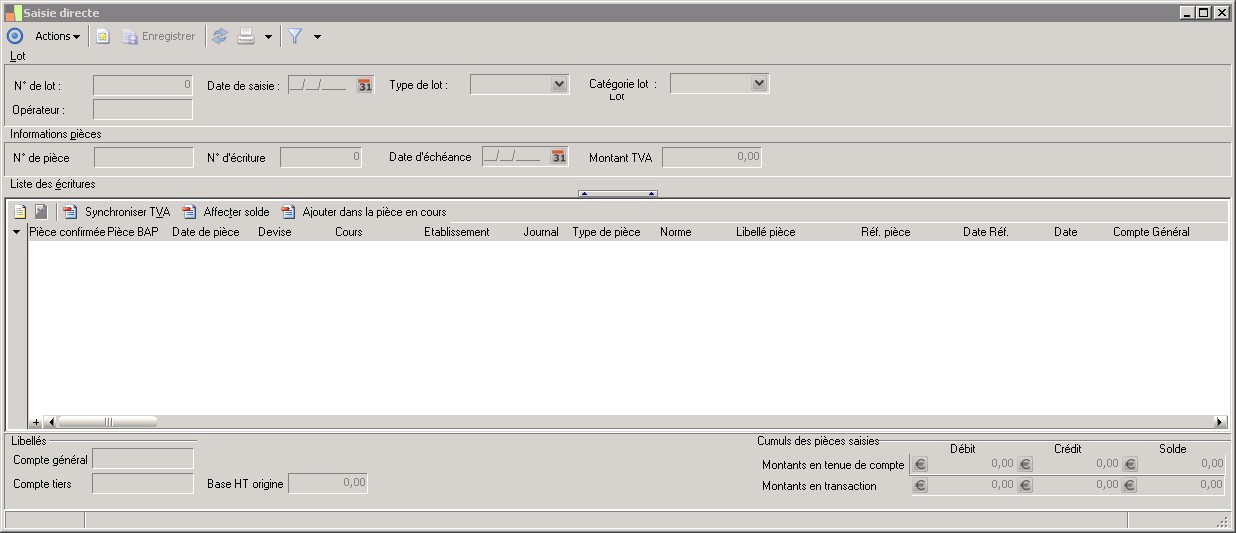Viewport: 1236px width, 533px height.
Task: Open the Date d'échéance calendar picker
Action: tap(559, 157)
